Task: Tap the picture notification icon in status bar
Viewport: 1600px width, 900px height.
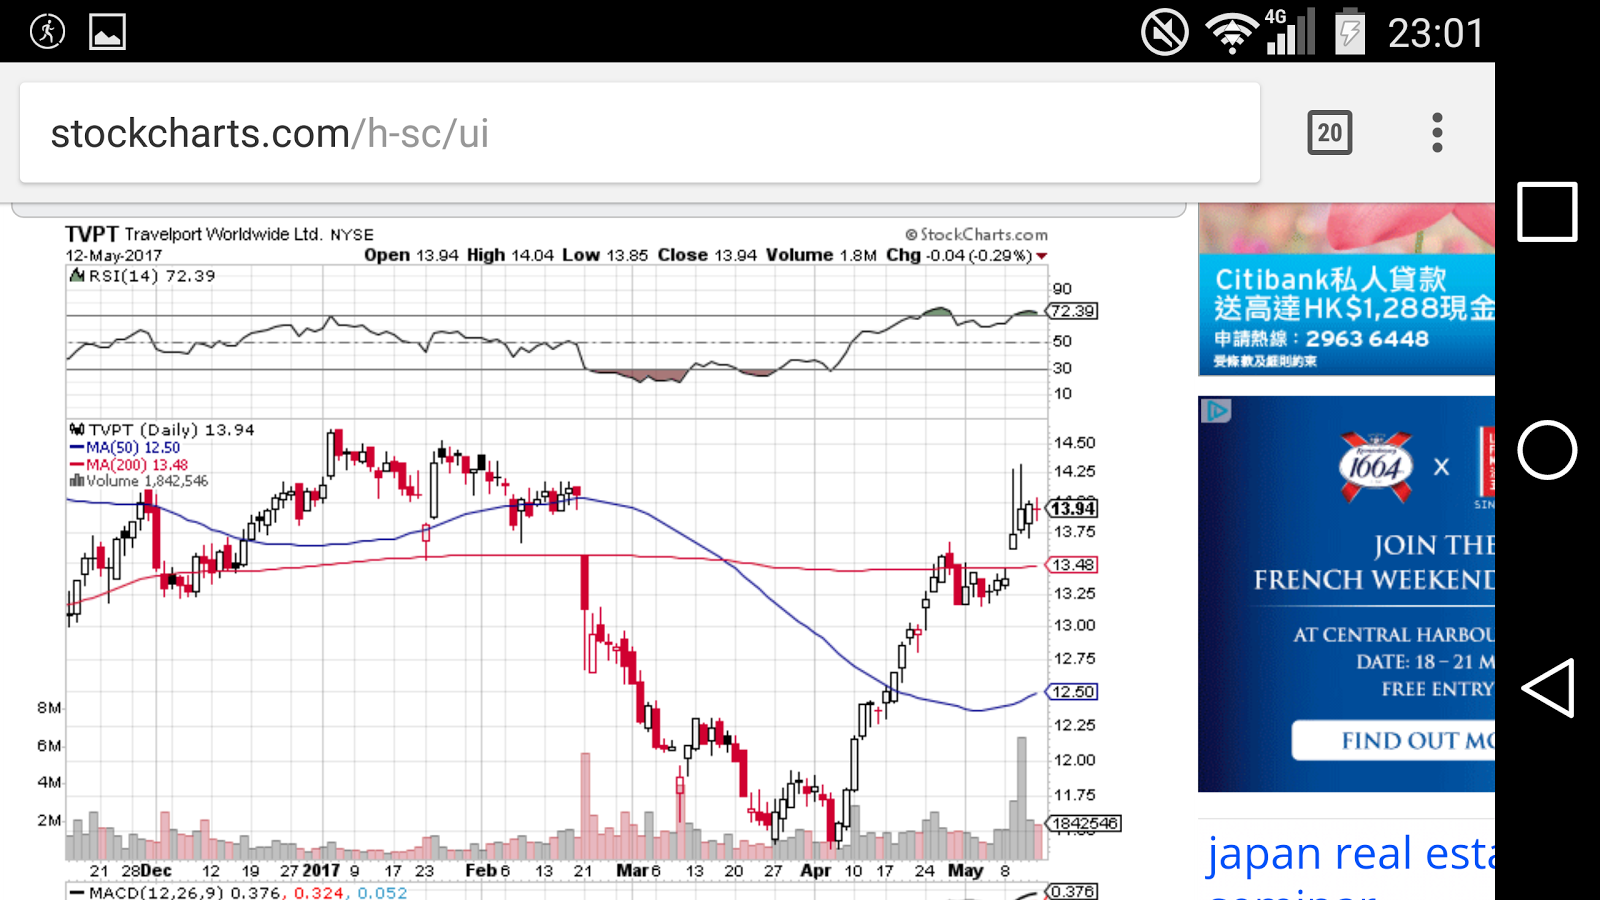Action: pyautogui.click(x=107, y=32)
